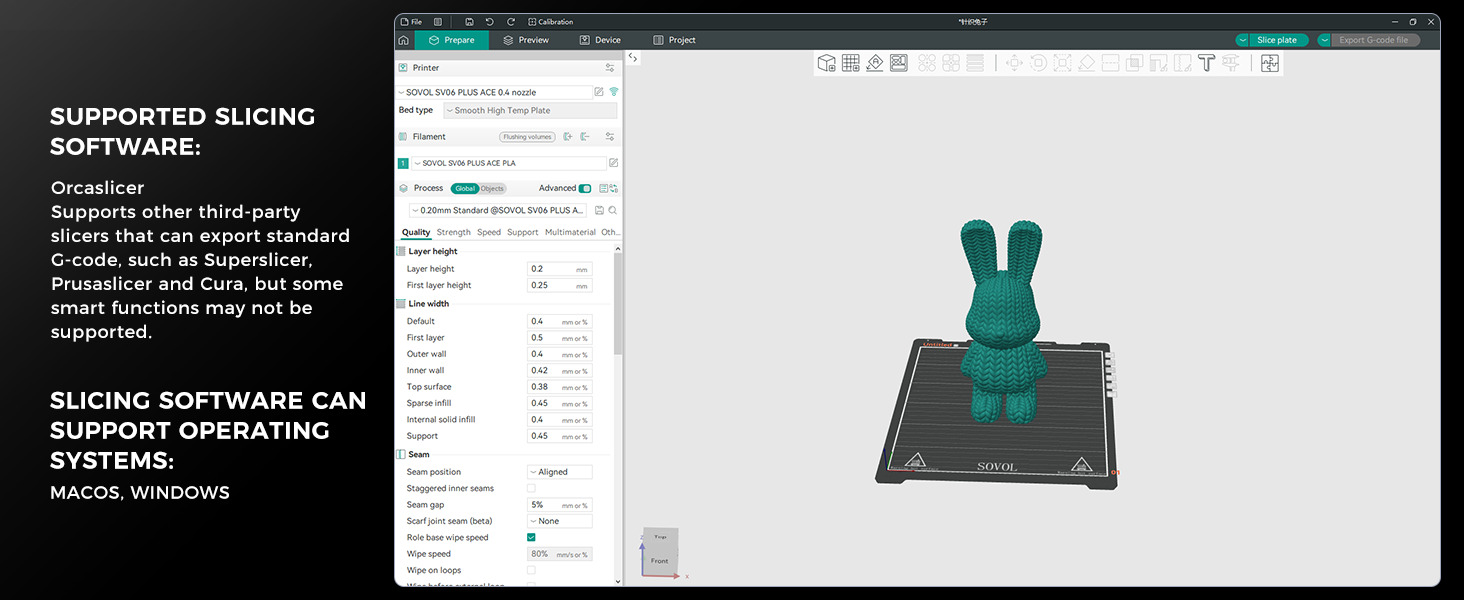Image resolution: width=1464 pixels, height=600 pixels.
Task: Enable Staggered inner seams checkbox
Action: tap(531, 488)
